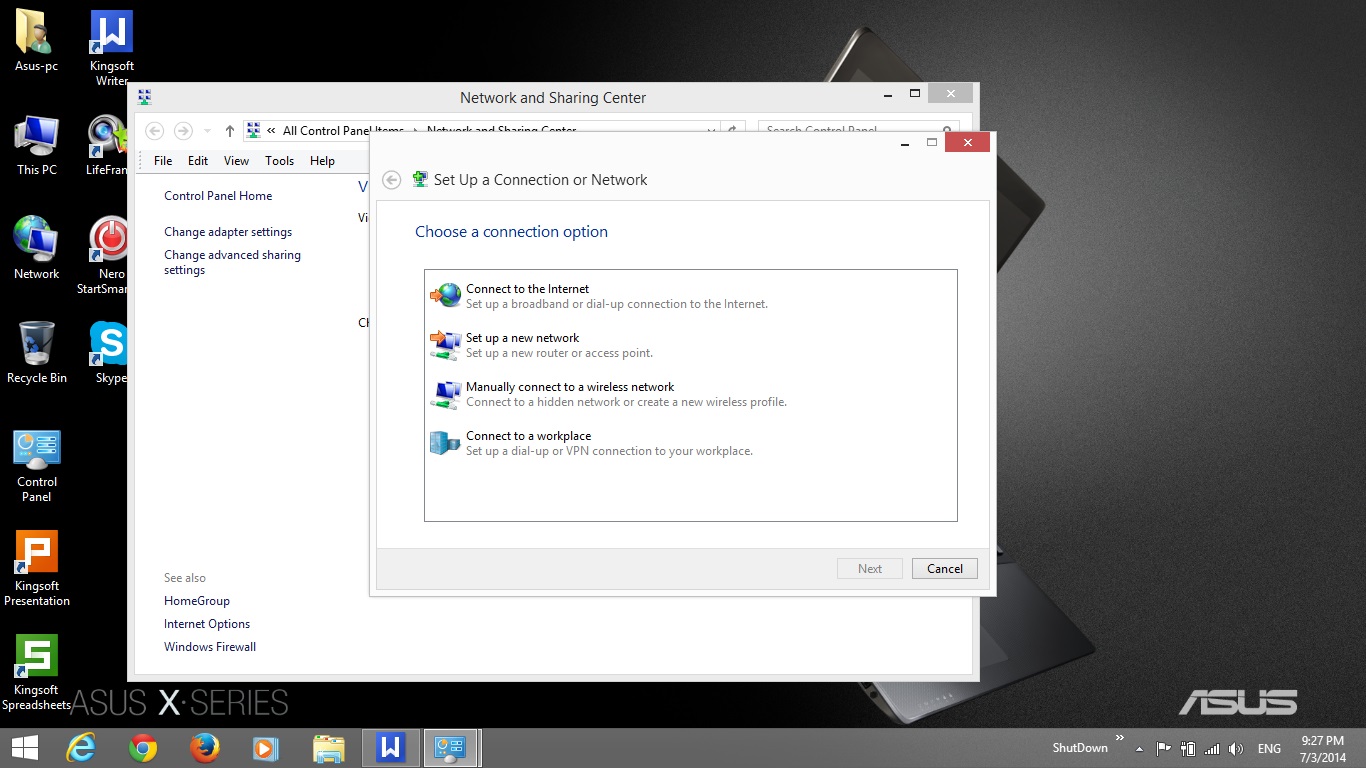This screenshot has height=768, width=1366.
Task: Choose the Set up a new network icon
Action: coord(446,345)
